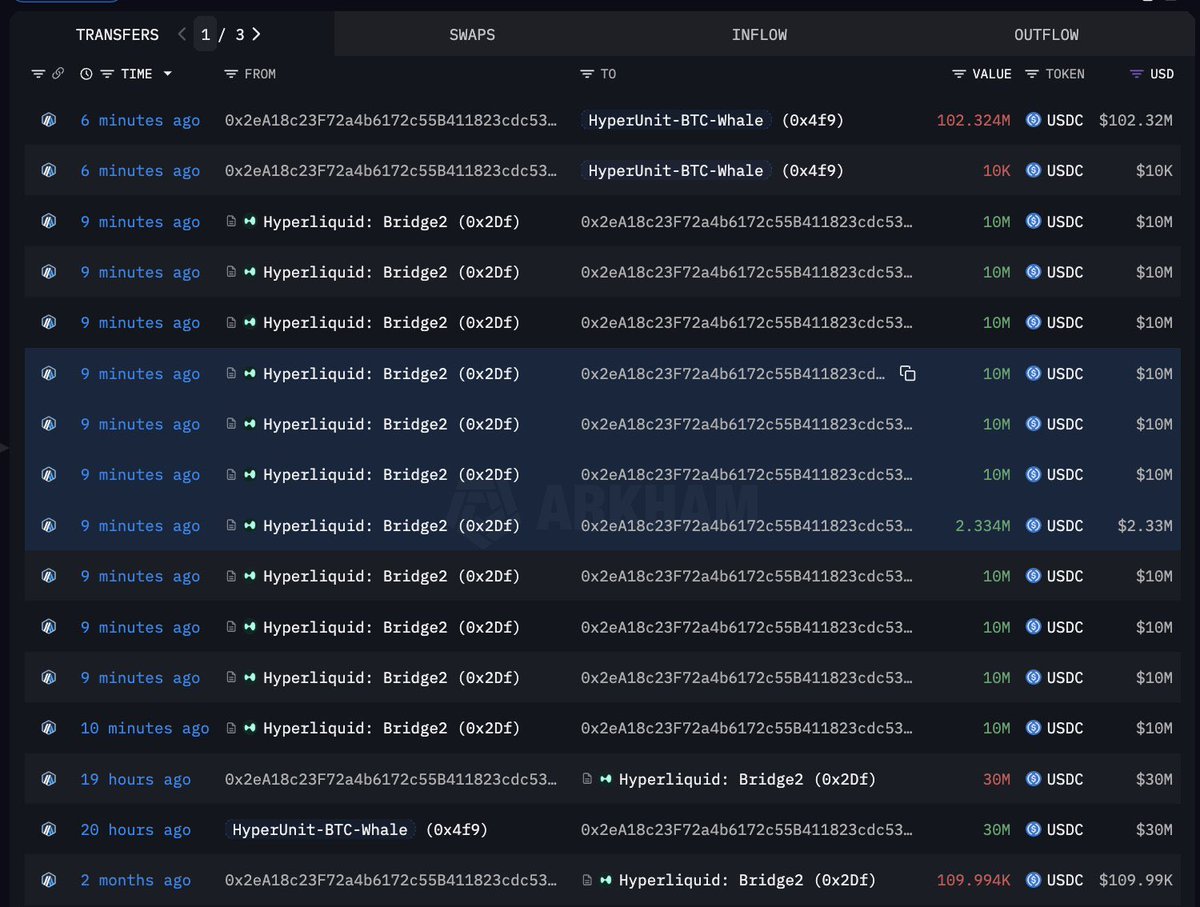Switch to the INFLOW tab
The image size is (1200, 907).
pyautogui.click(x=759, y=34)
